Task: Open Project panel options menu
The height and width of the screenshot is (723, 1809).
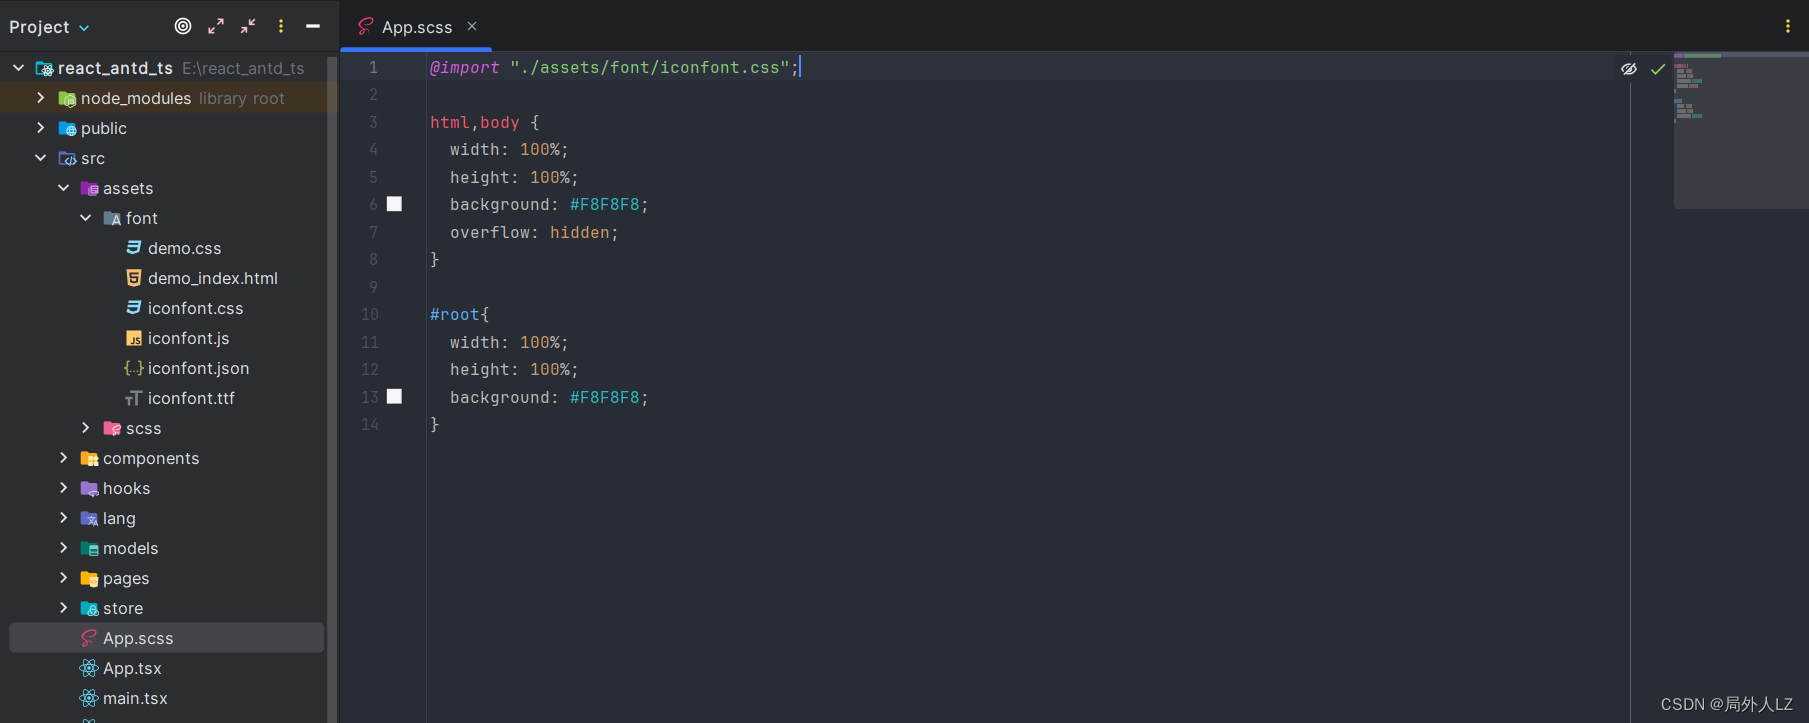Action: [x=281, y=27]
